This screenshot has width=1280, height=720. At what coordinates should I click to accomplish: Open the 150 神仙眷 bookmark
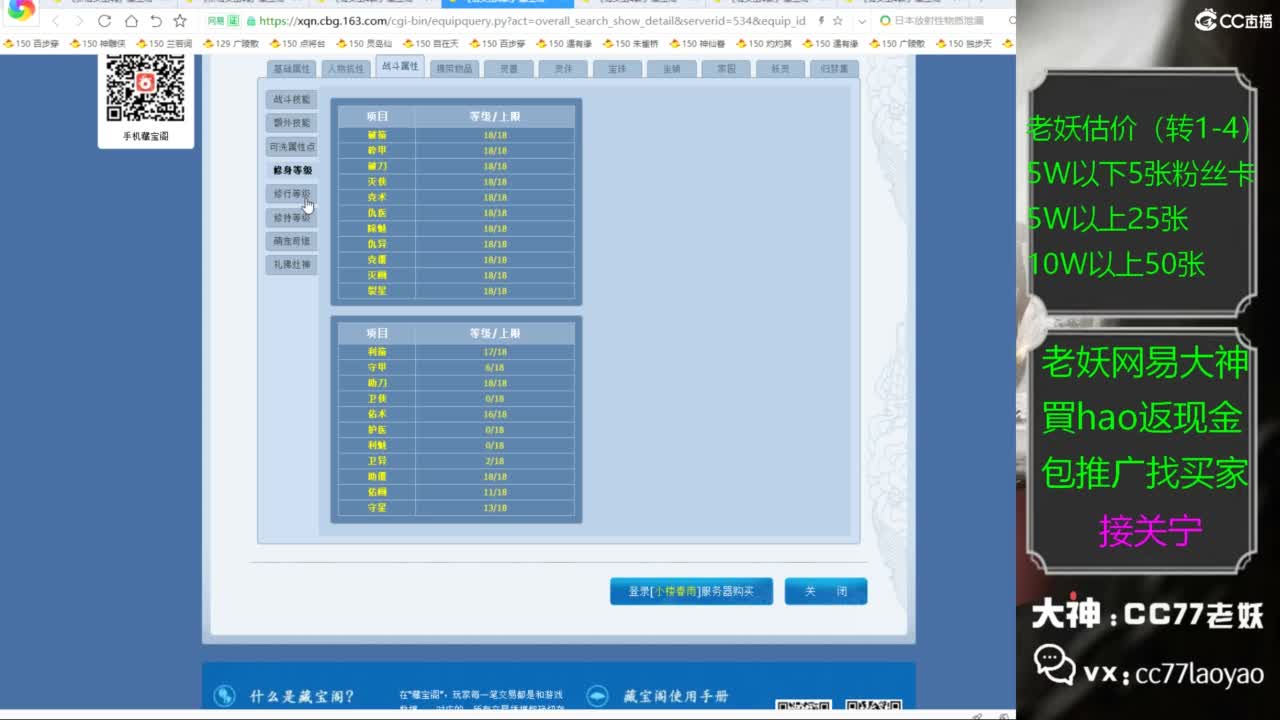click(x=697, y=44)
